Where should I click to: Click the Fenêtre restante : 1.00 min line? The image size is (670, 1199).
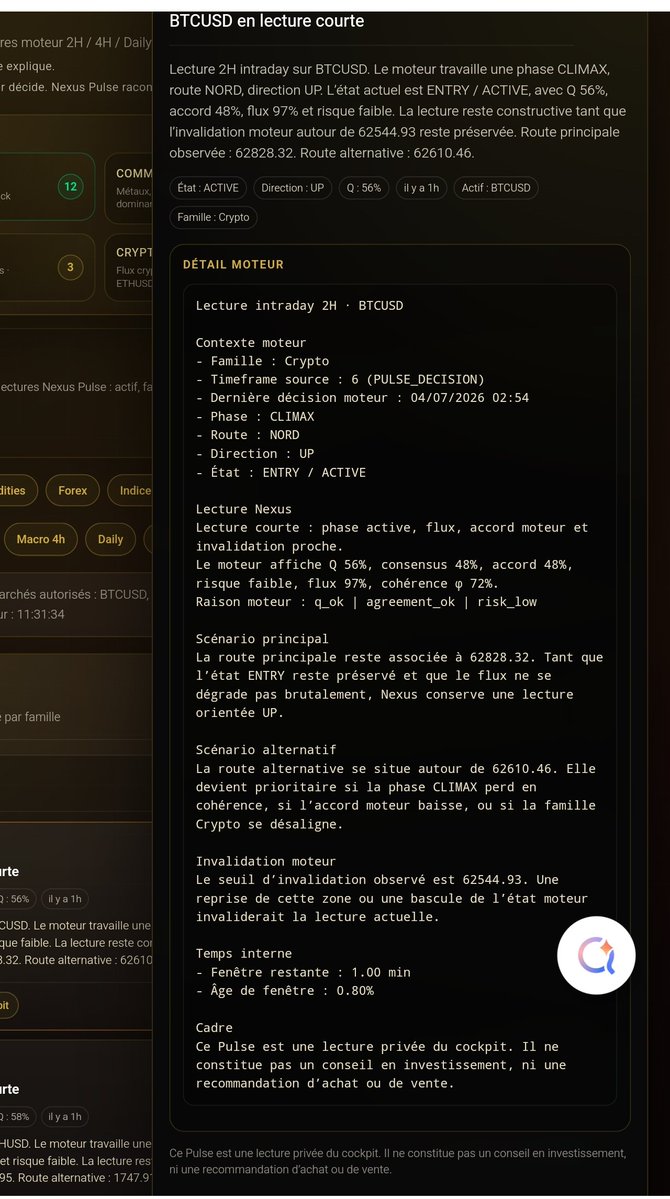click(303, 972)
